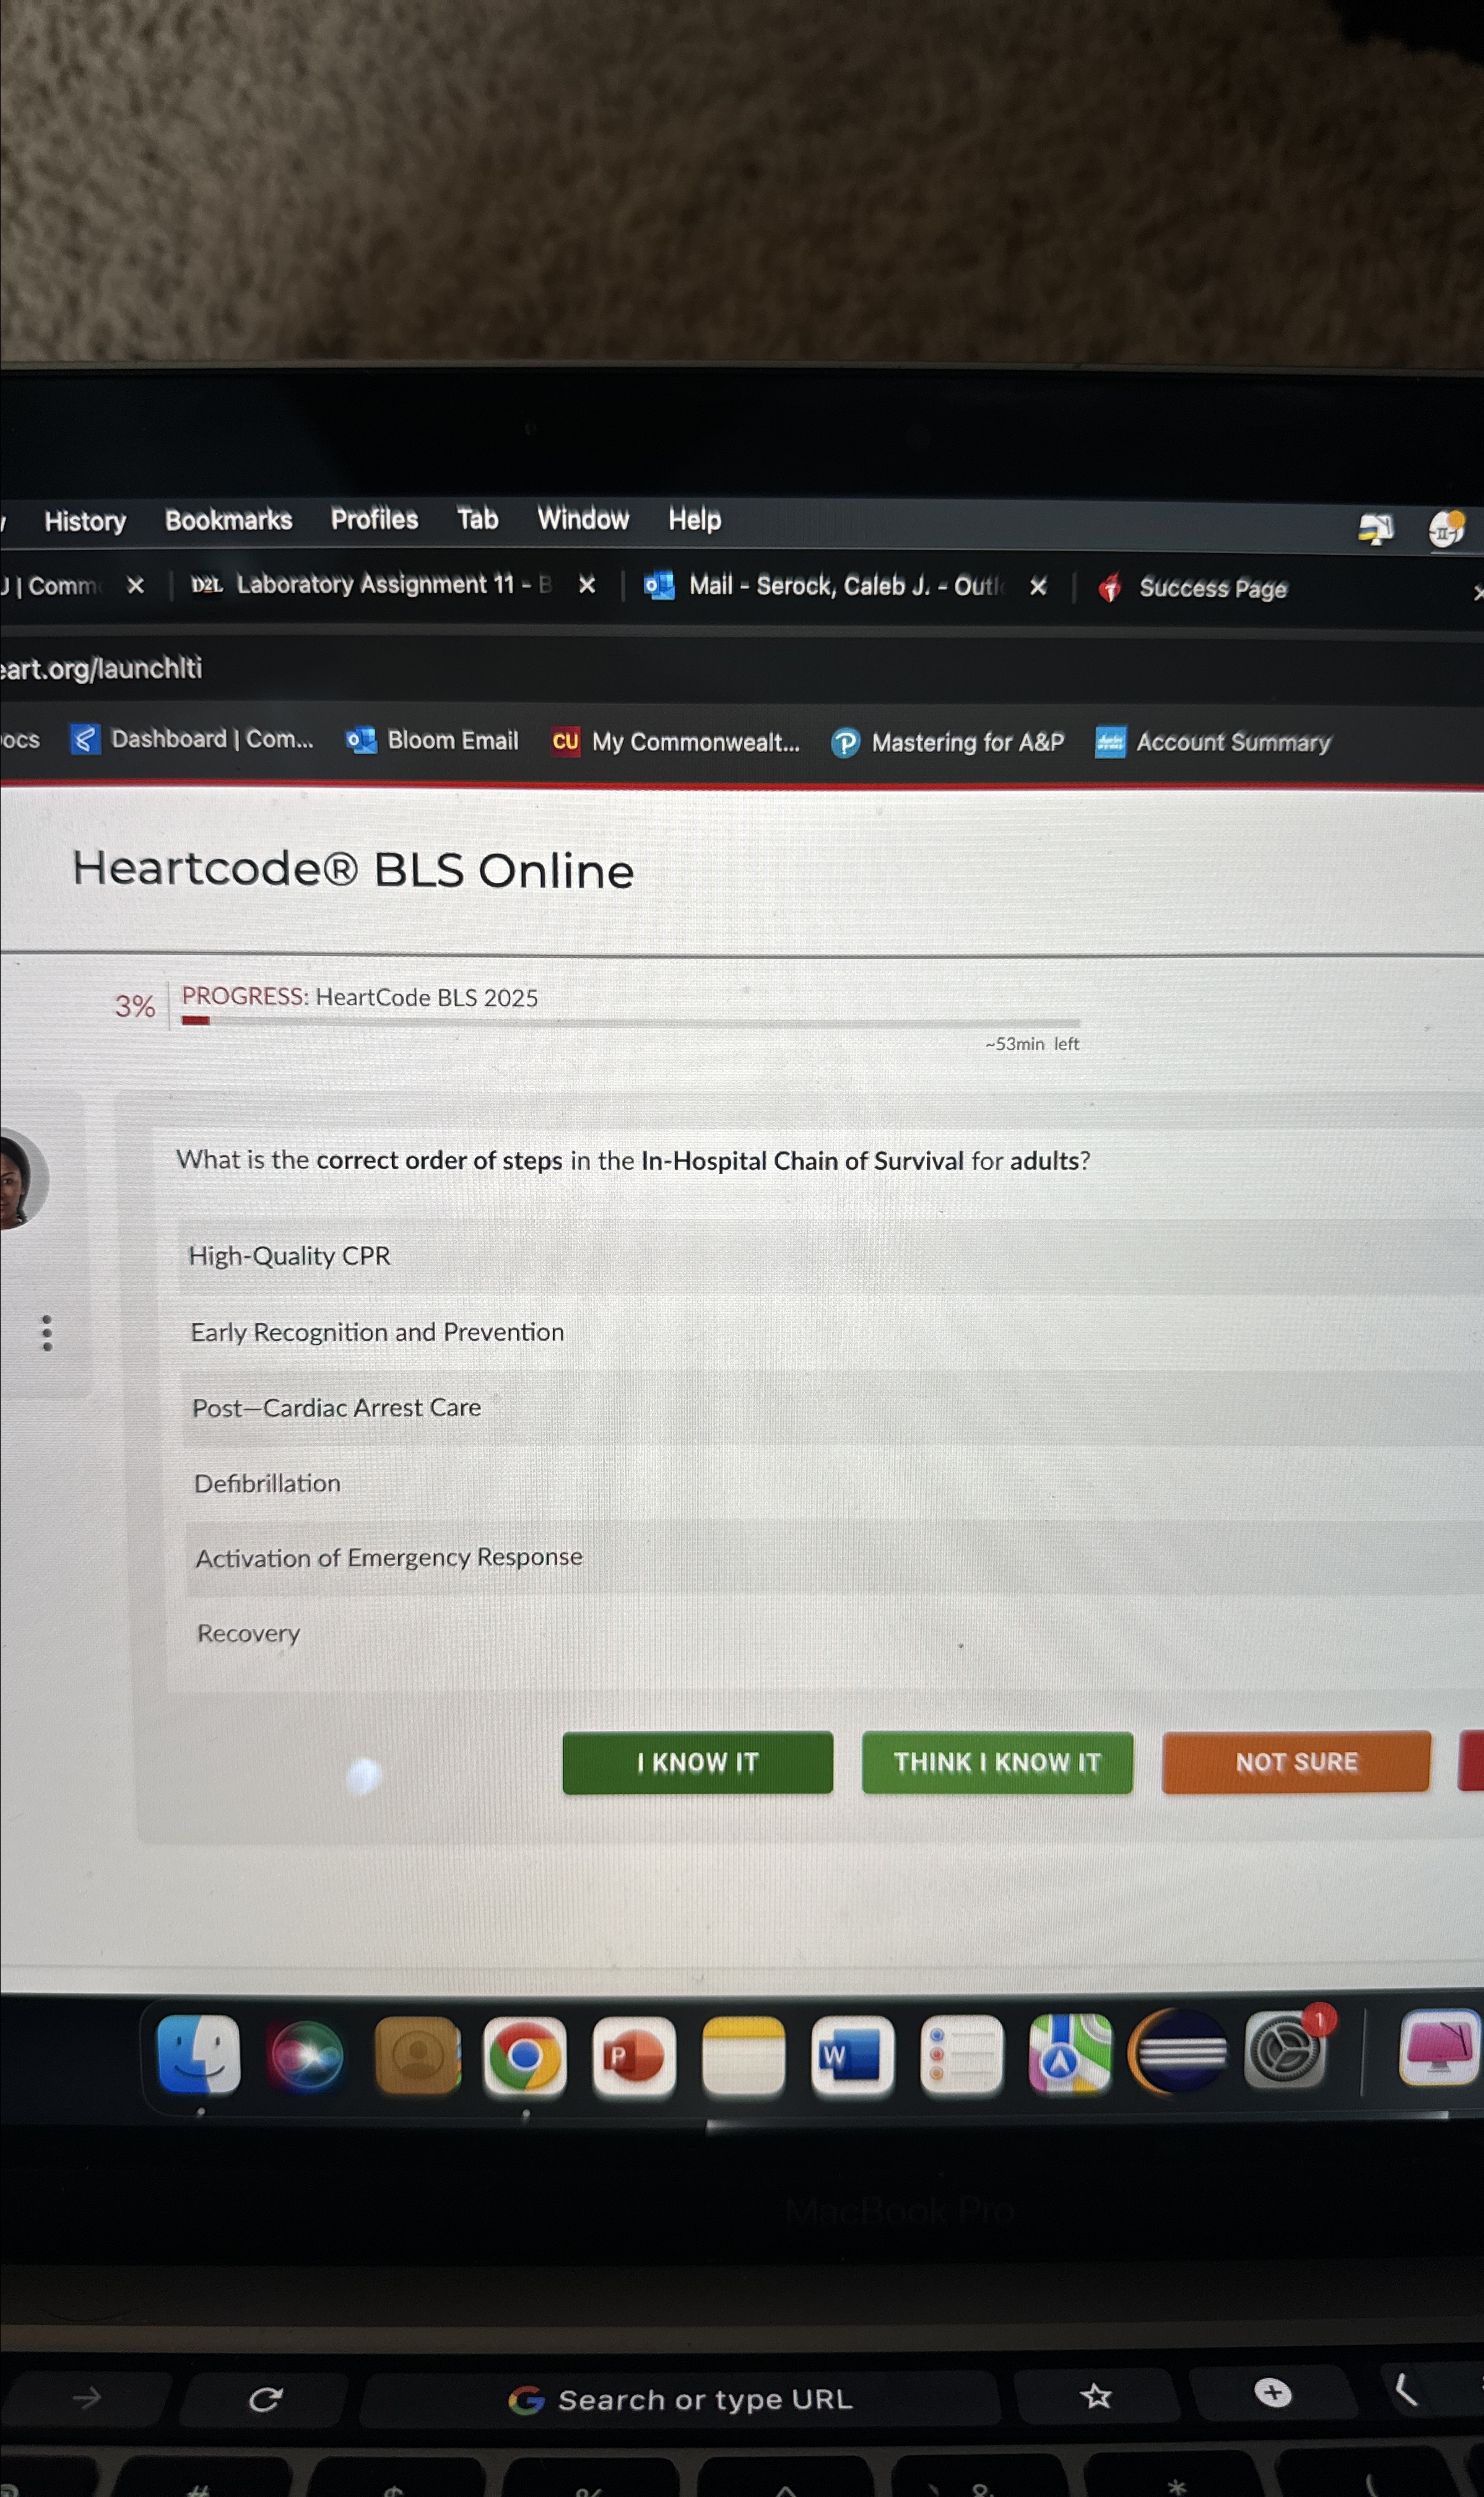The image size is (1484, 2497).
Task: Open the Profiles menu
Action: [375, 519]
